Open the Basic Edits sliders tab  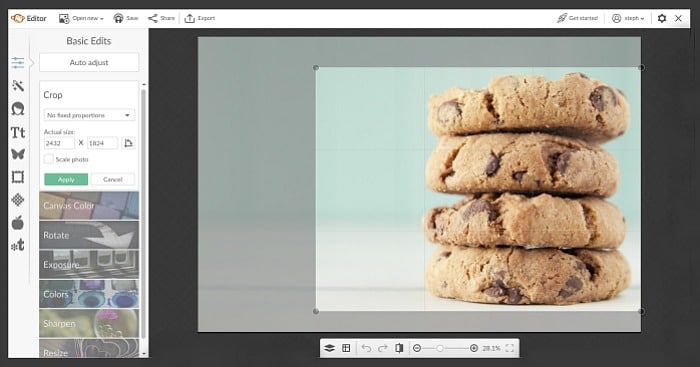[18, 63]
